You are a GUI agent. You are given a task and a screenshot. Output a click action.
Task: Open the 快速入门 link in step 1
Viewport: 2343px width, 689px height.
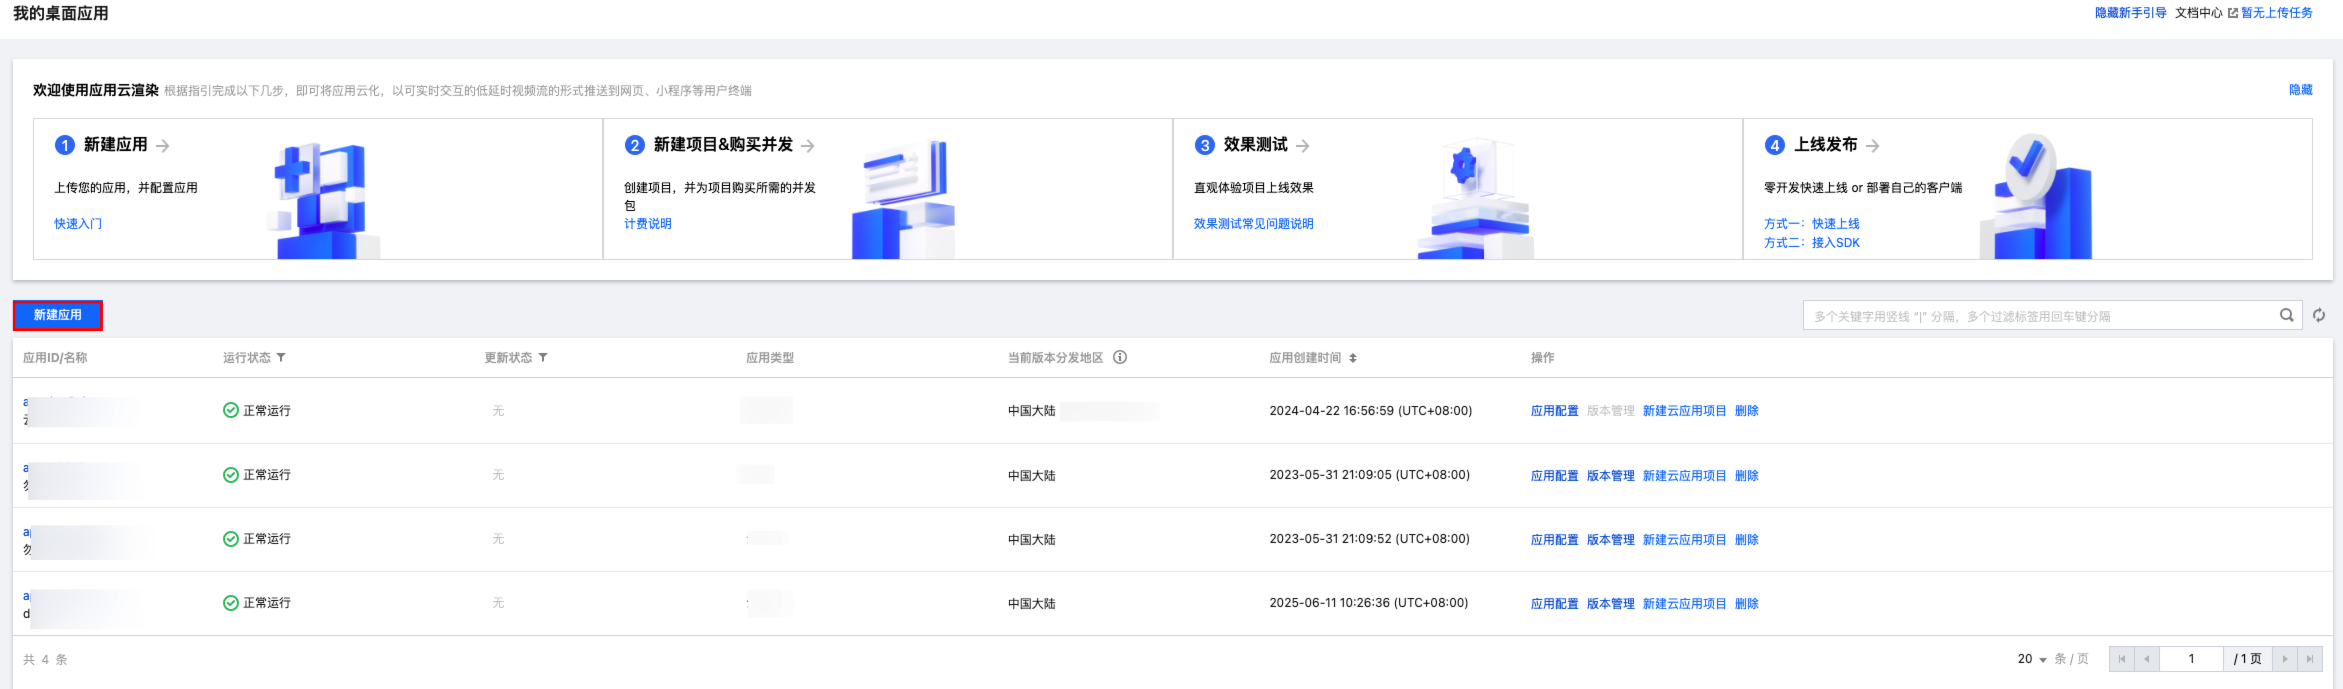(x=78, y=224)
